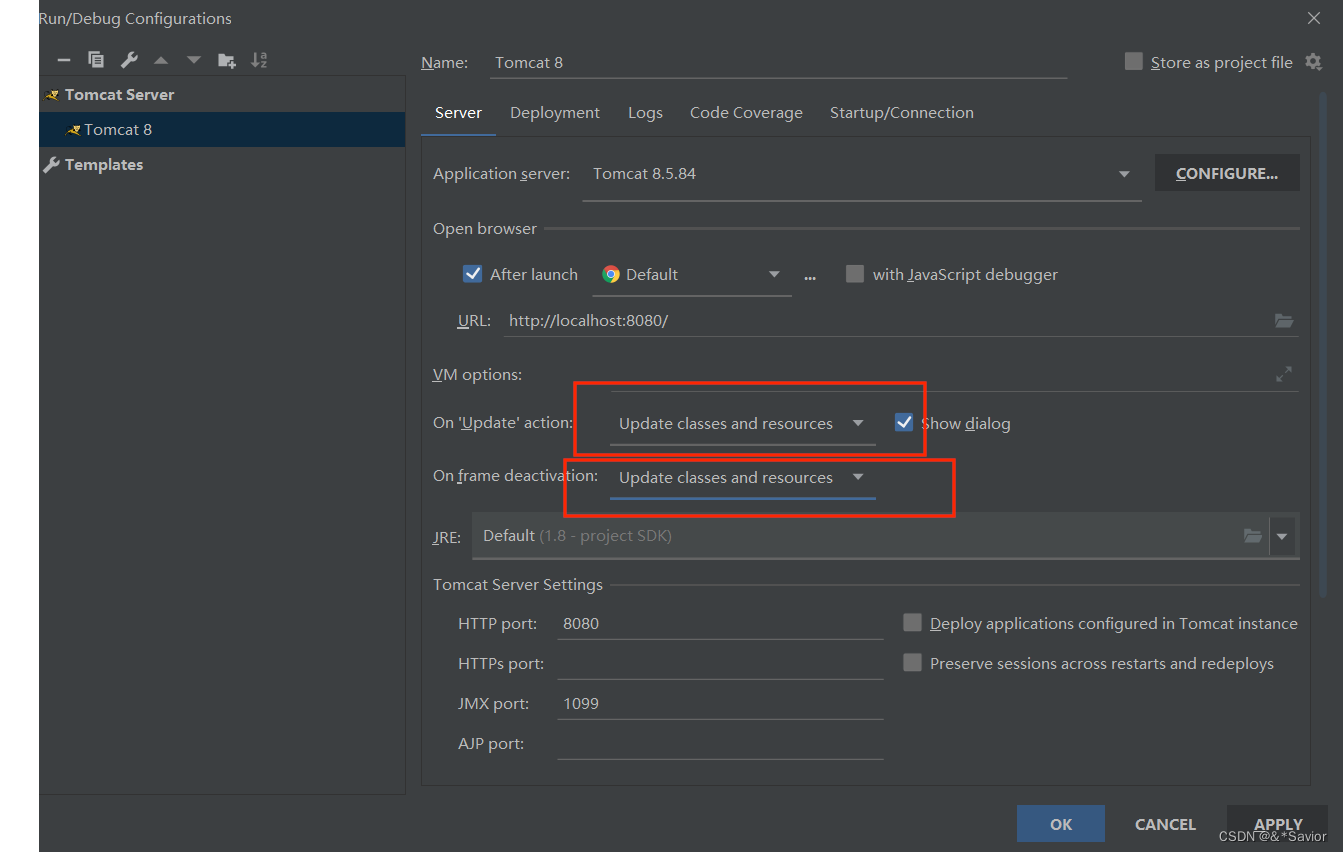
Task: Sort configurations with the sort alphabetically icon
Action: 259,60
